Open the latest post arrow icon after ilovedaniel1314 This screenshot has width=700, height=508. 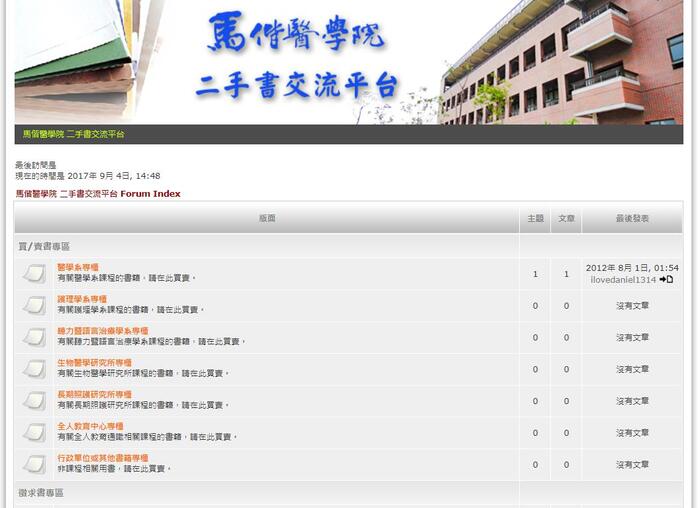[x=666, y=279]
